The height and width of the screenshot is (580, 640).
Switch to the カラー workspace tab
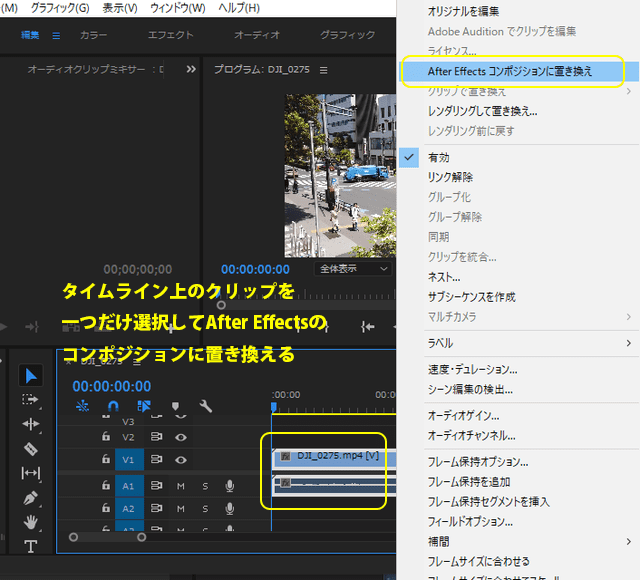coord(93,36)
